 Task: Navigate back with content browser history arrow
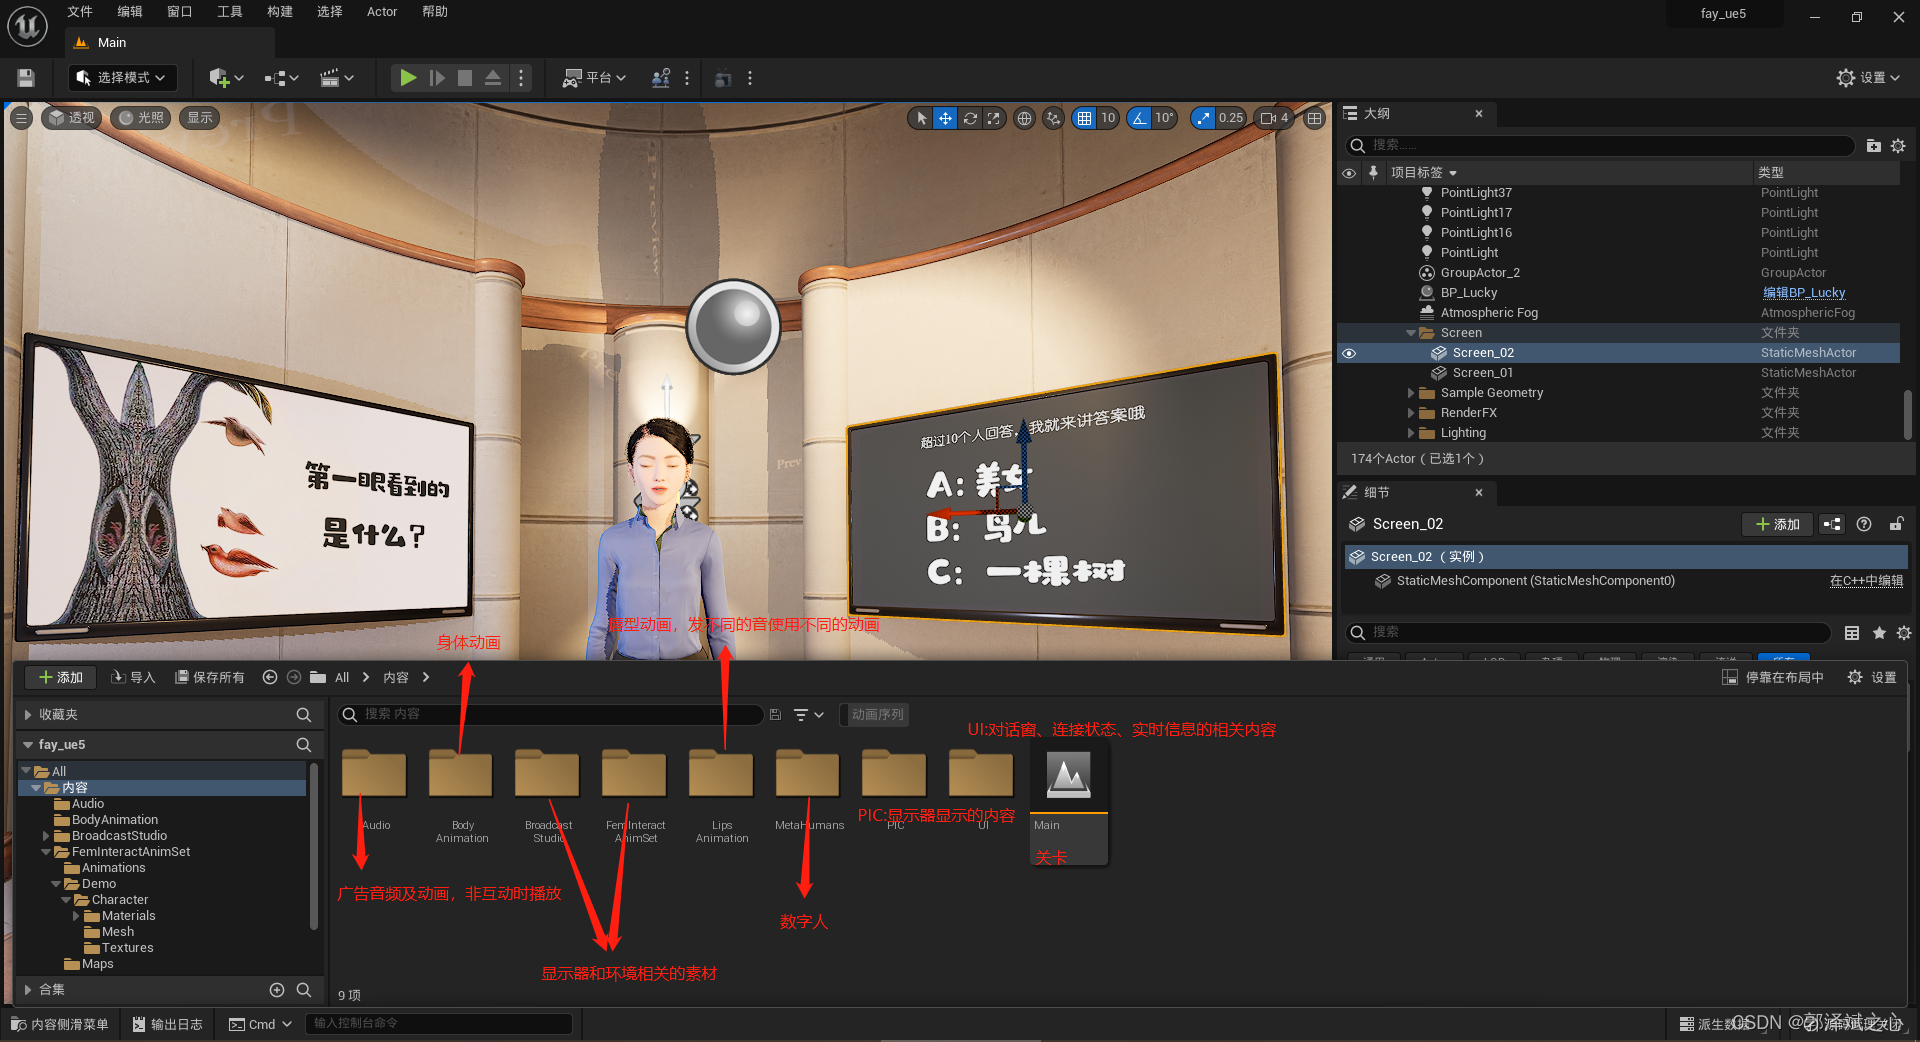tap(269, 677)
